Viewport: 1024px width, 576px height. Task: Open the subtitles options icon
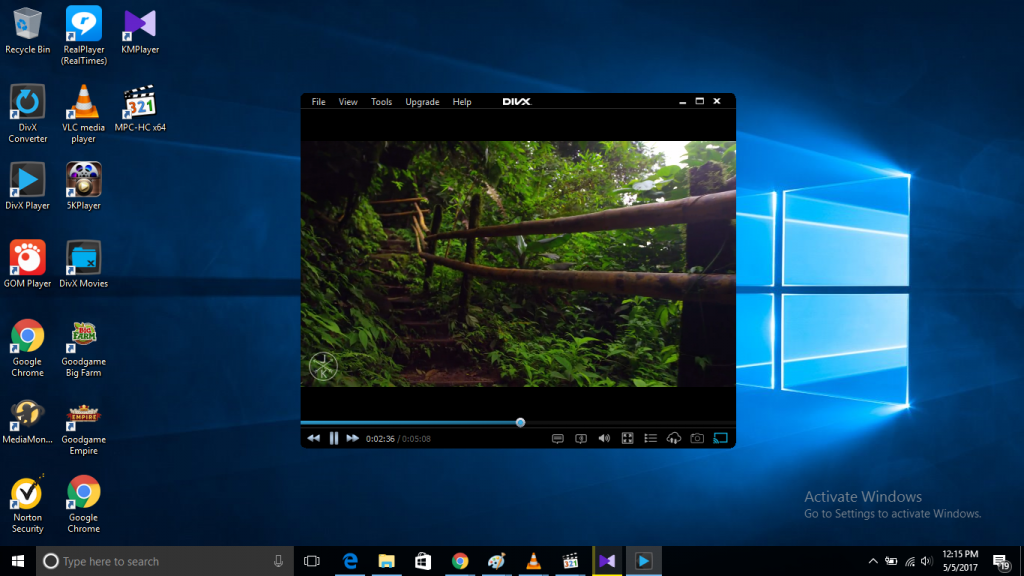[x=558, y=438]
